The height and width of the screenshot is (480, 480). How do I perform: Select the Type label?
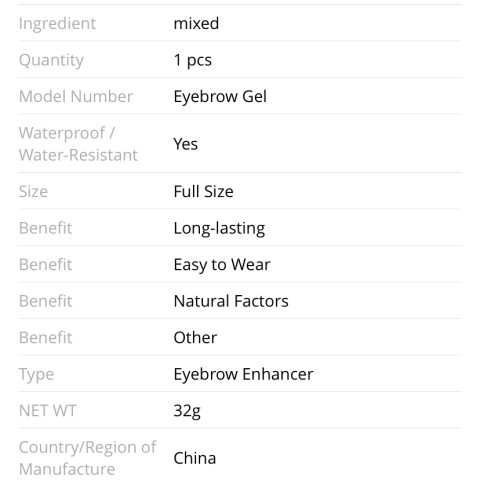36,375
